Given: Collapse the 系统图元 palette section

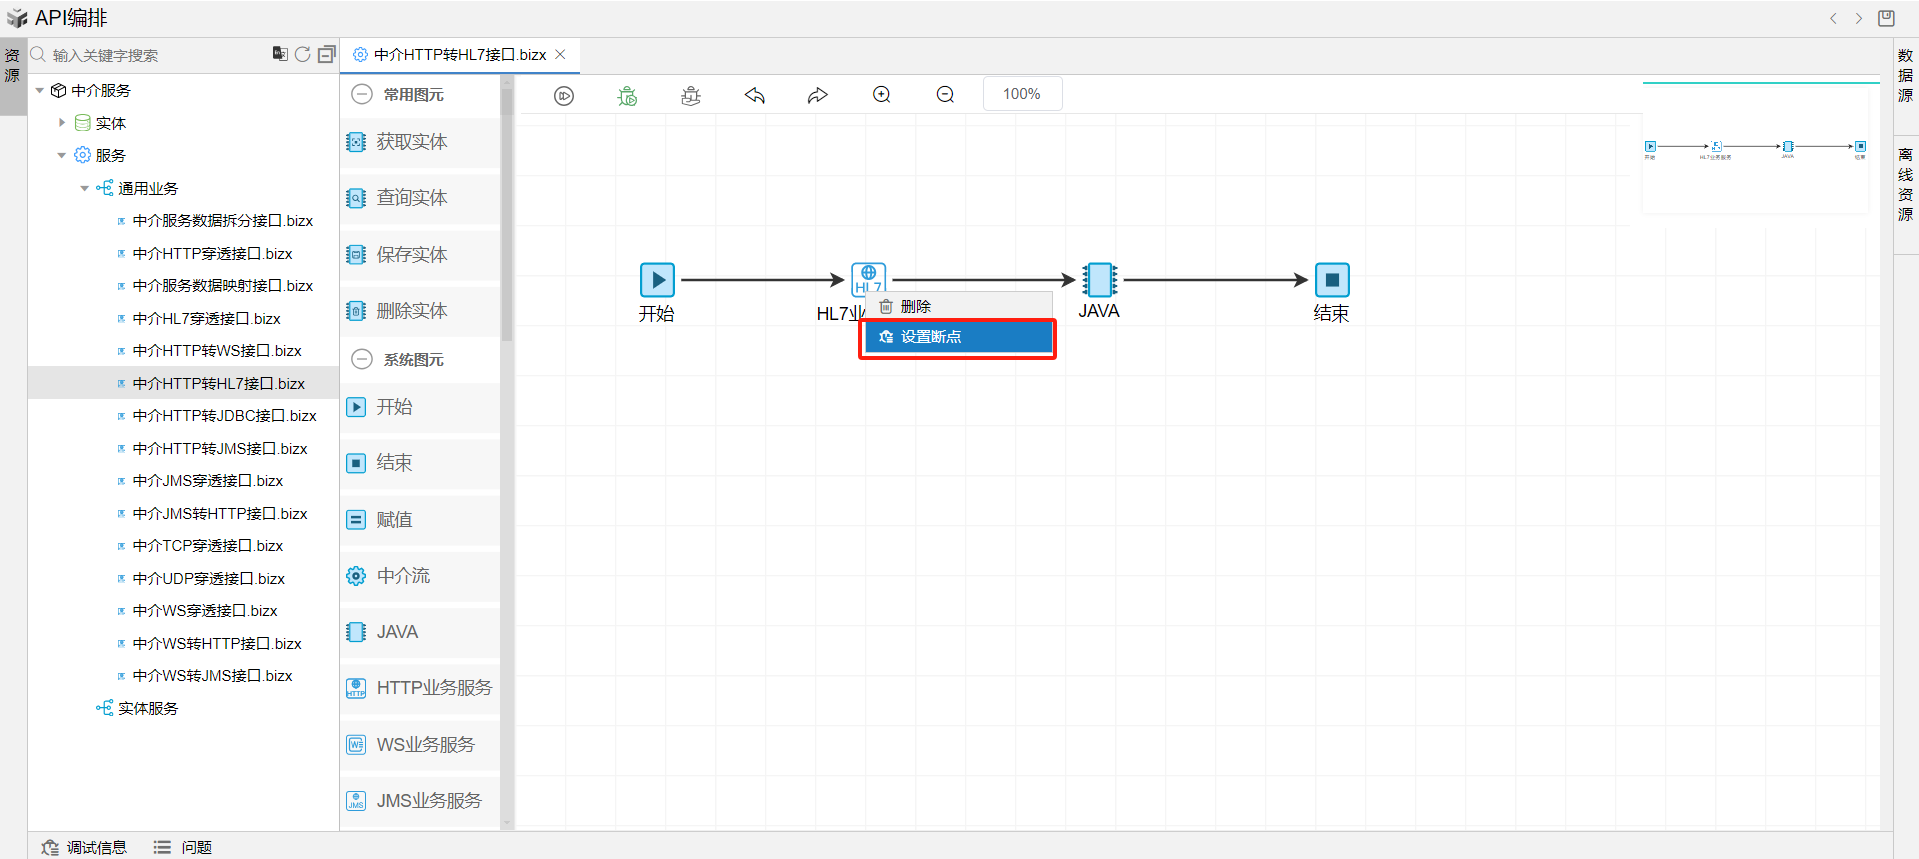Looking at the screenshot, I should 362,359.
